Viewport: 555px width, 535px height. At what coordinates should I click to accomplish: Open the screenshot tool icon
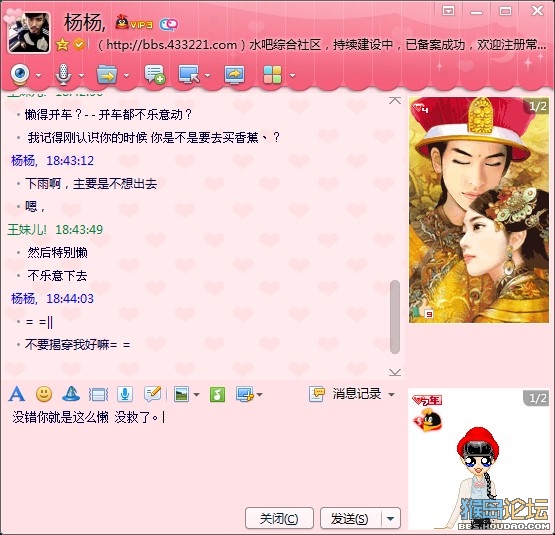pos(245,394)
